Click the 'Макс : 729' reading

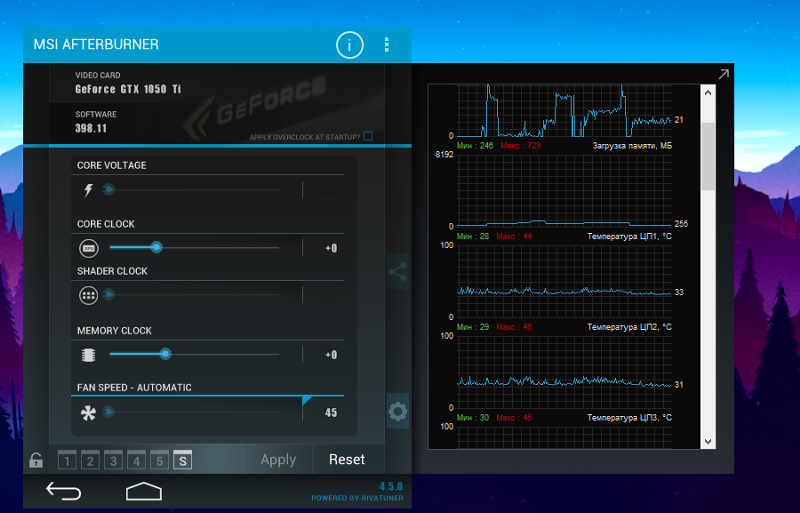[520, 146]
